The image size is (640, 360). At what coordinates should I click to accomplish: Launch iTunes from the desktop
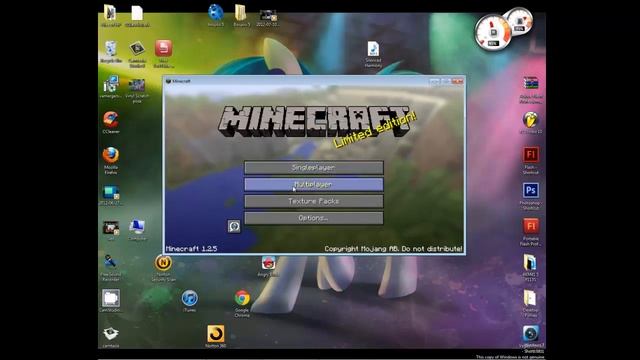(x=189, y=301)
